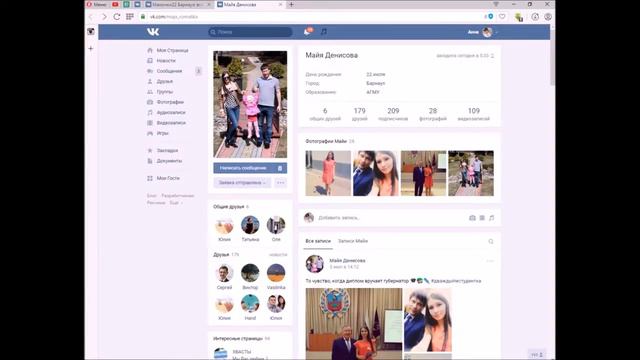The height and width of the screenshot is (360, 640).
Task: Open the post options menu on Майя's post
Action: pos(490,260)
